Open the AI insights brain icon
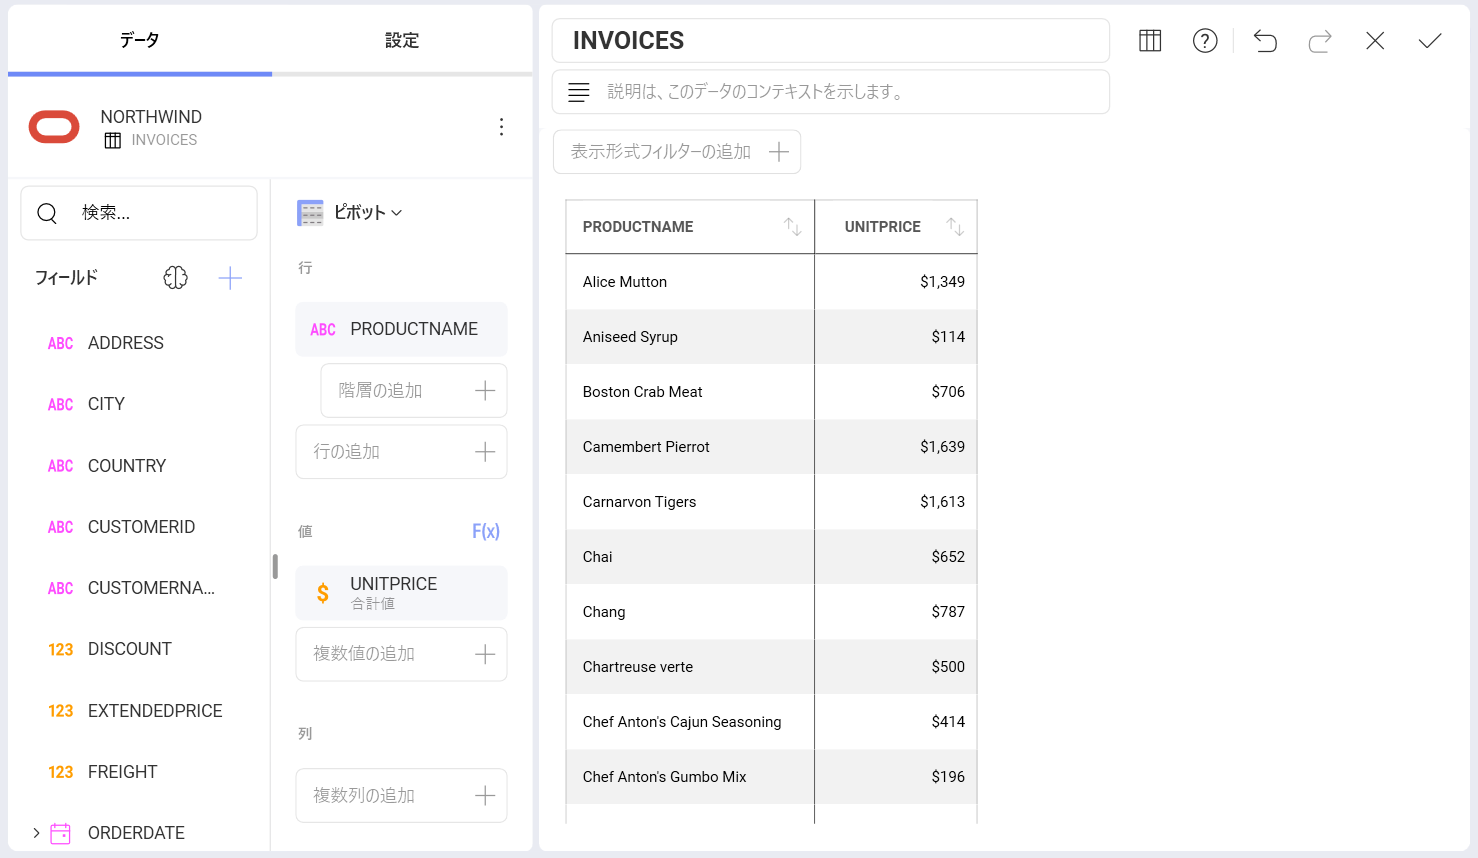This screenshot has height=858, width=1478. (x=175, y=277)
